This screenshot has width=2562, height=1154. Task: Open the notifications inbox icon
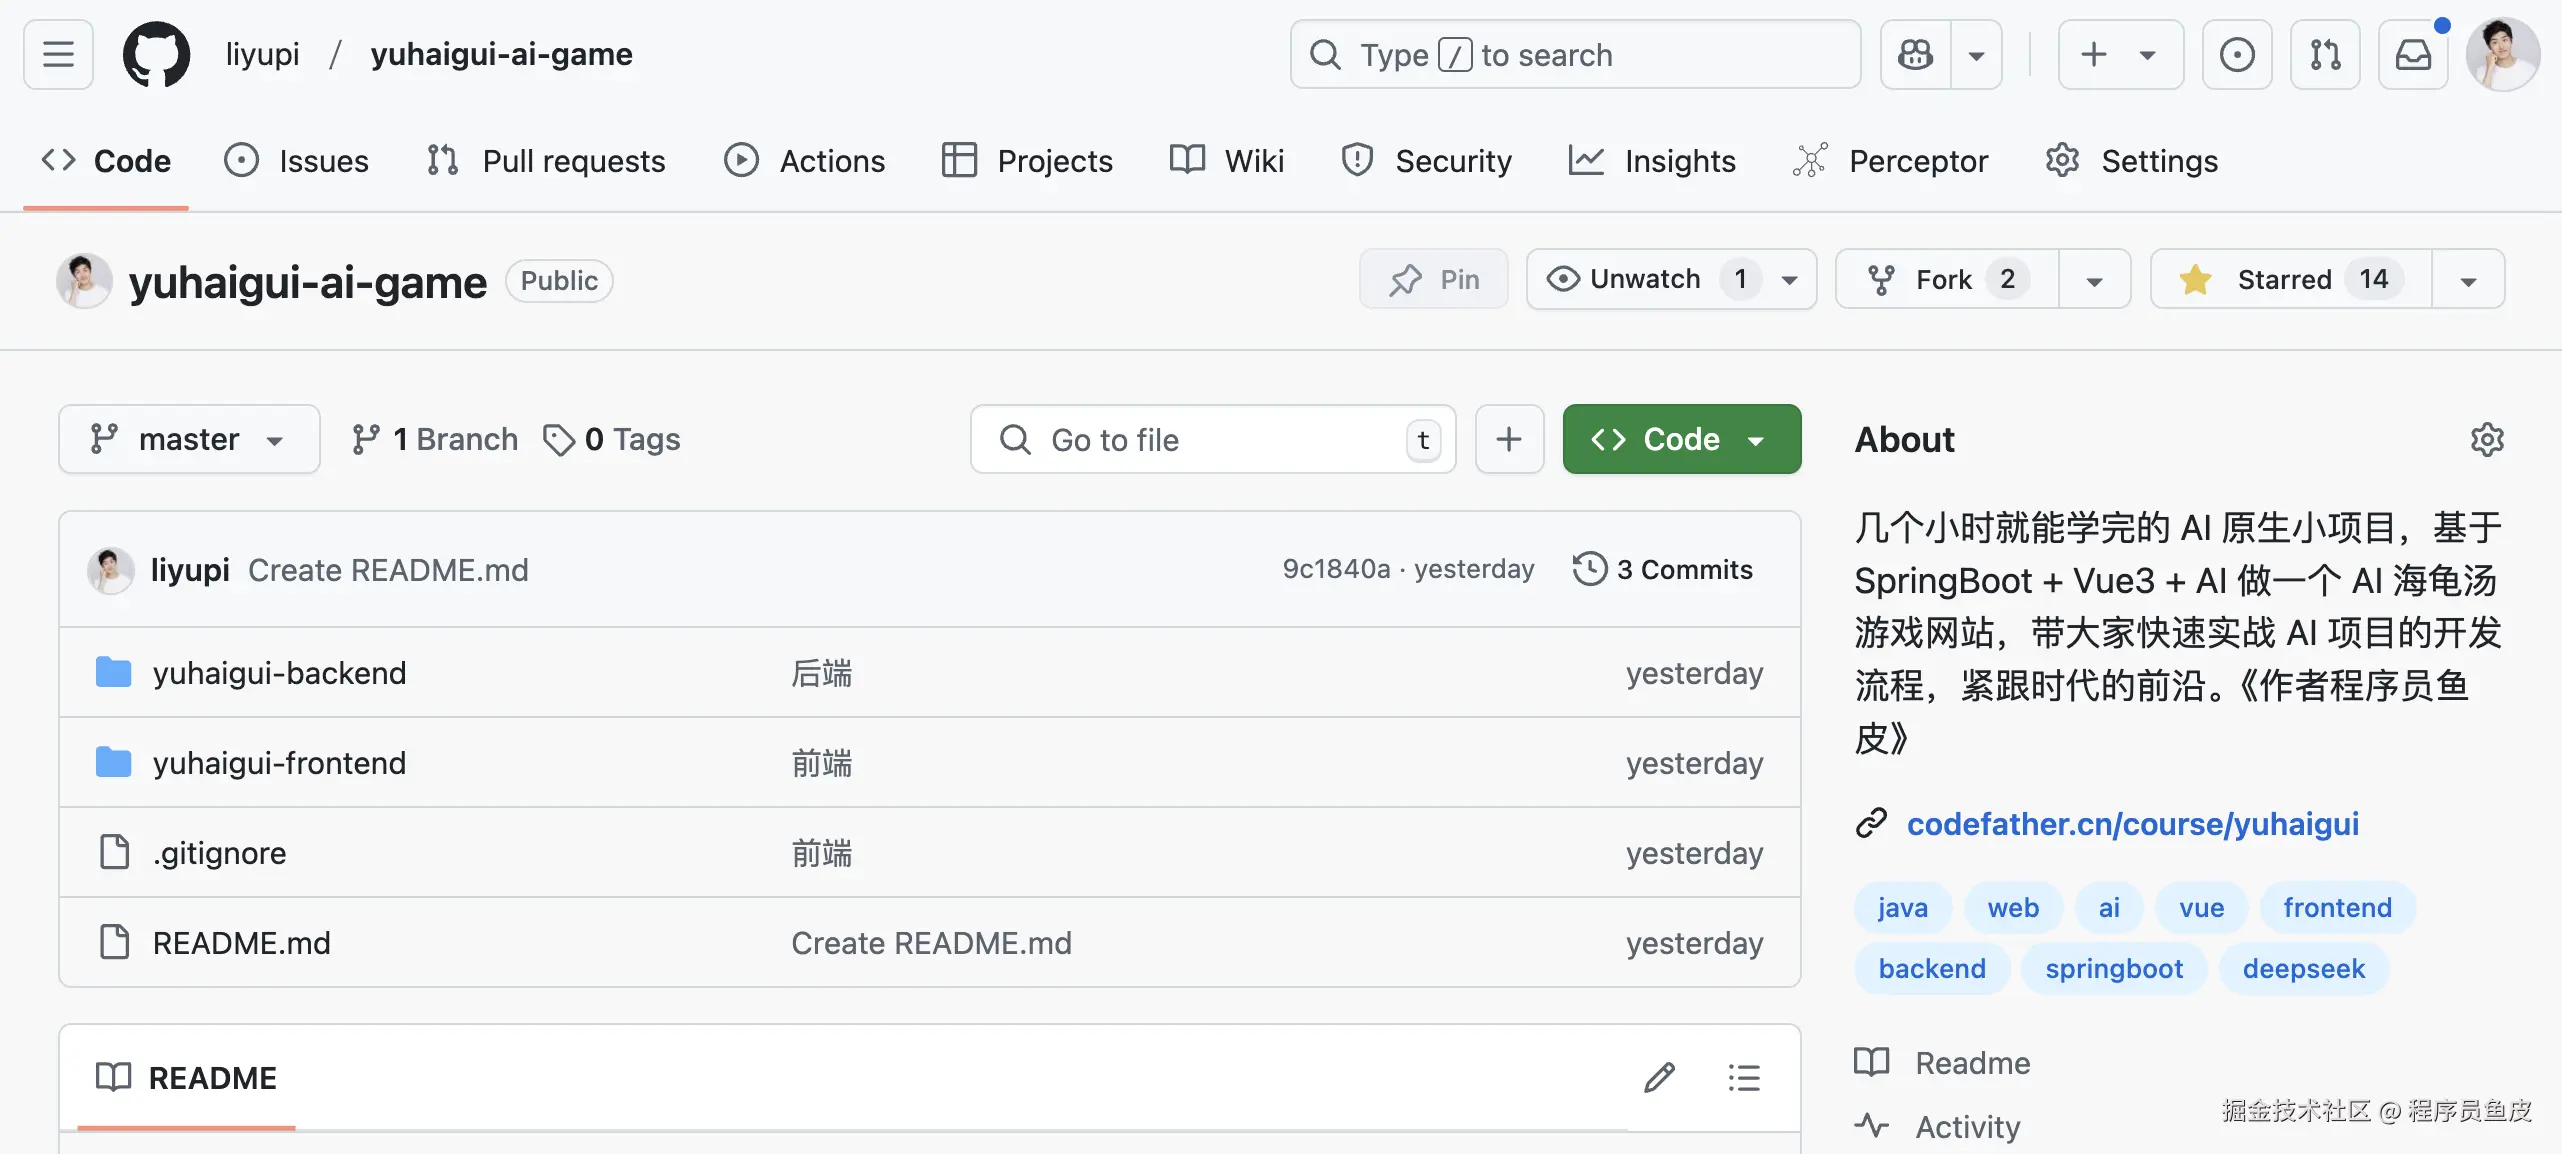(x=2412, y=54)
